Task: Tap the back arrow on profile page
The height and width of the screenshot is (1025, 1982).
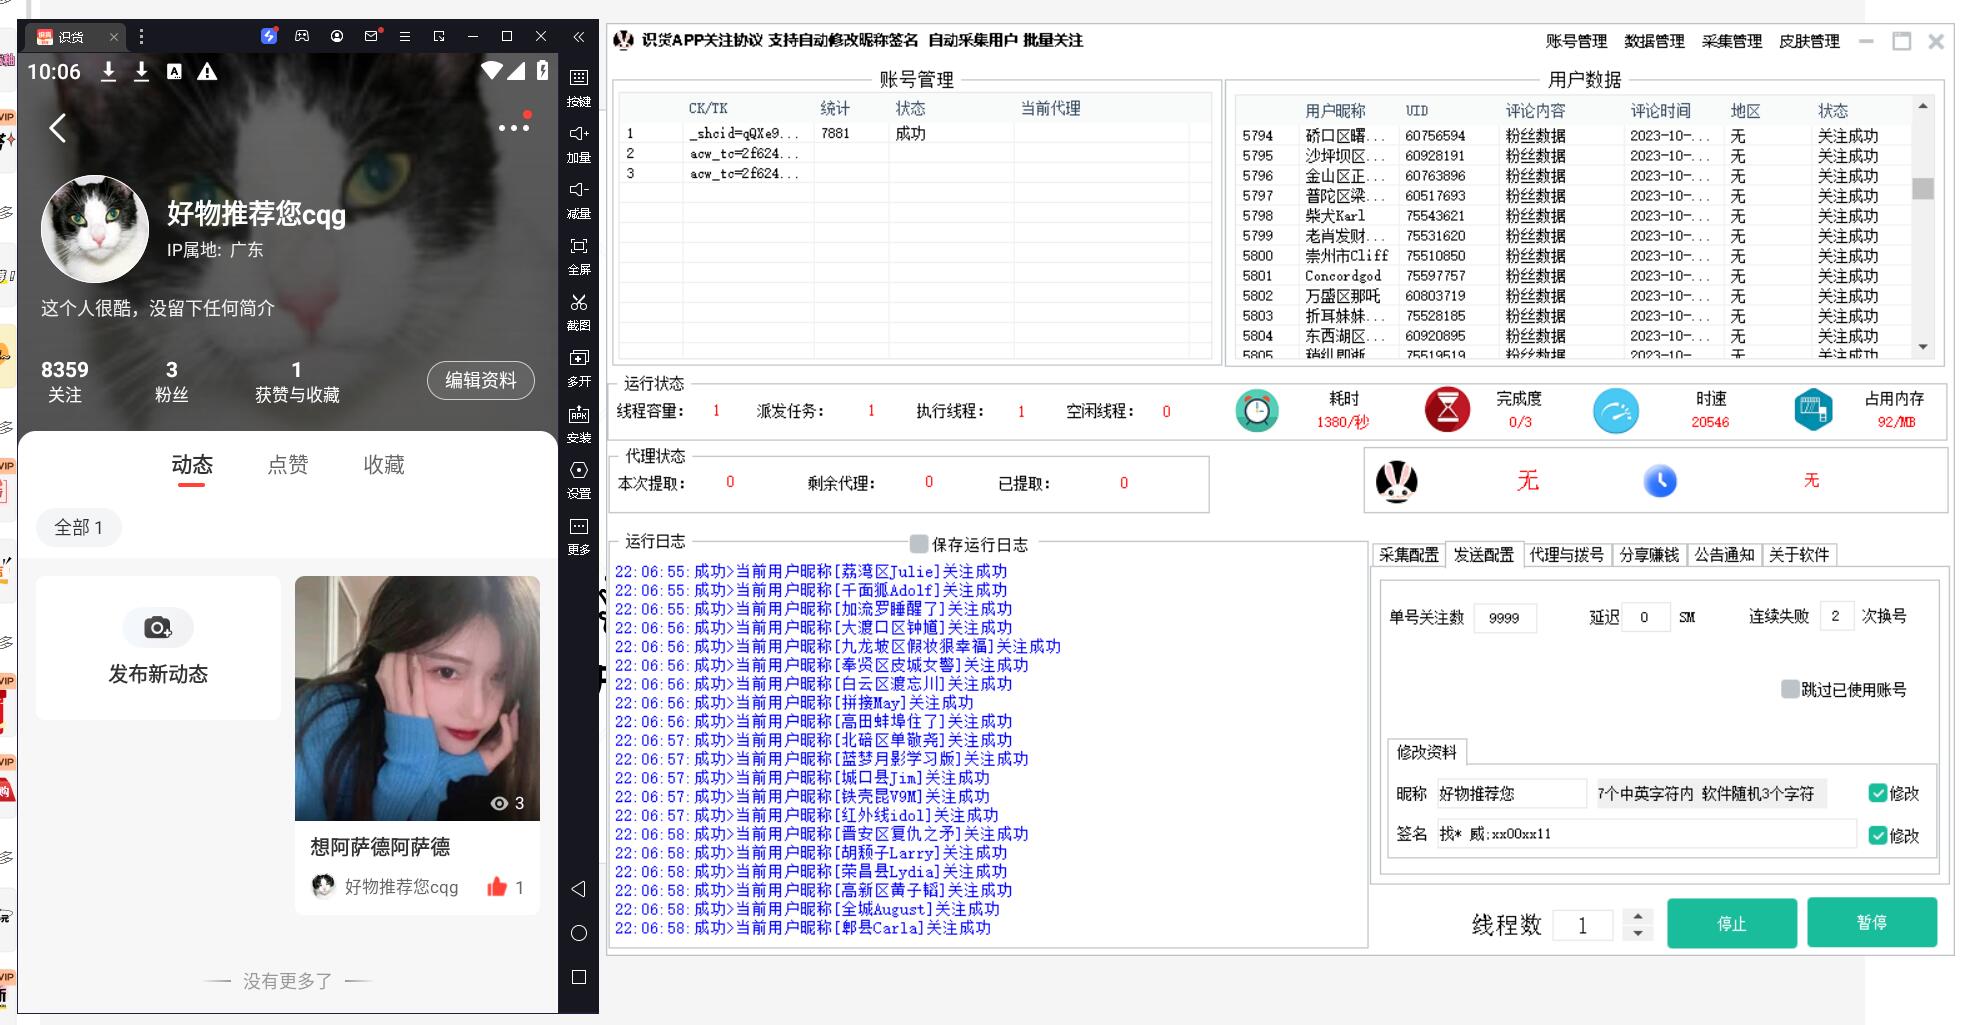Action: coord(58,128)
